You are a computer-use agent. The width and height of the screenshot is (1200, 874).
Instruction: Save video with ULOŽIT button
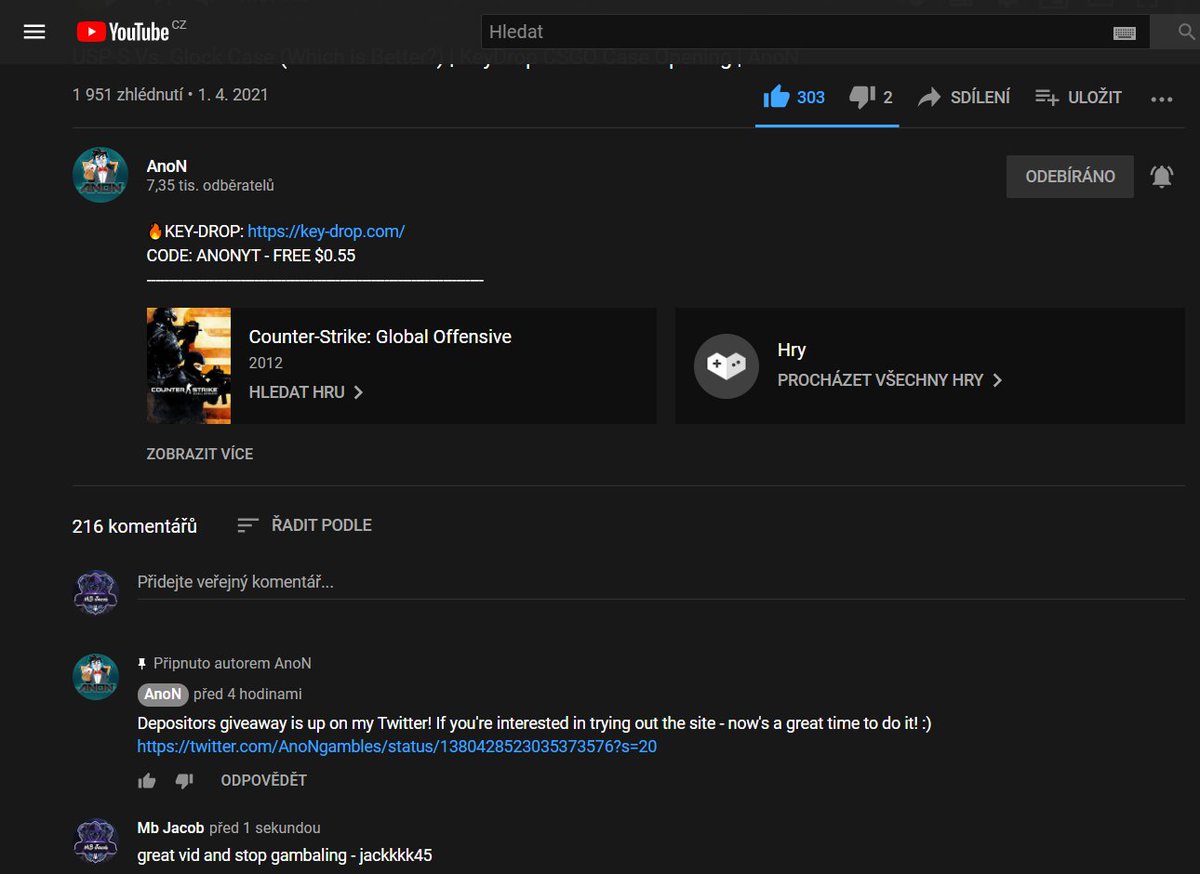1078,97
